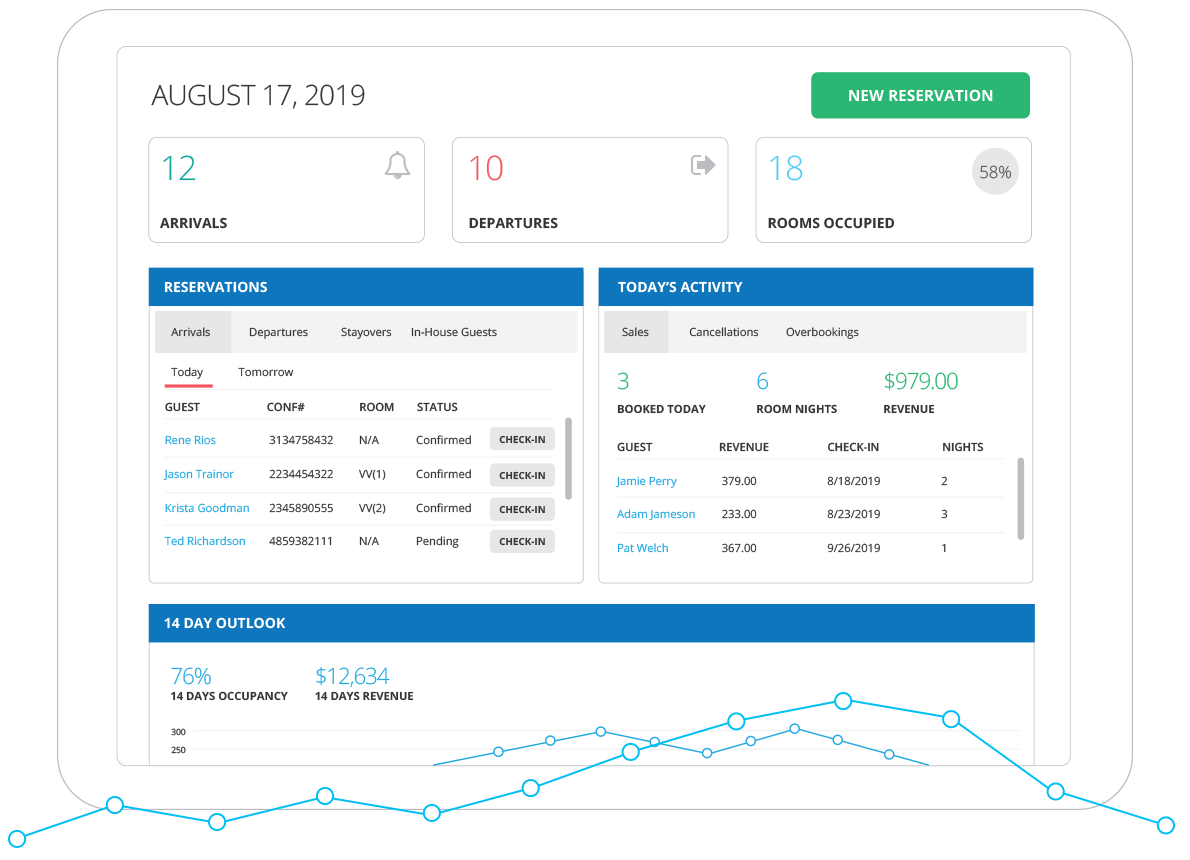
Task: Click the NEW RESERVATION button
Action: 919,95
